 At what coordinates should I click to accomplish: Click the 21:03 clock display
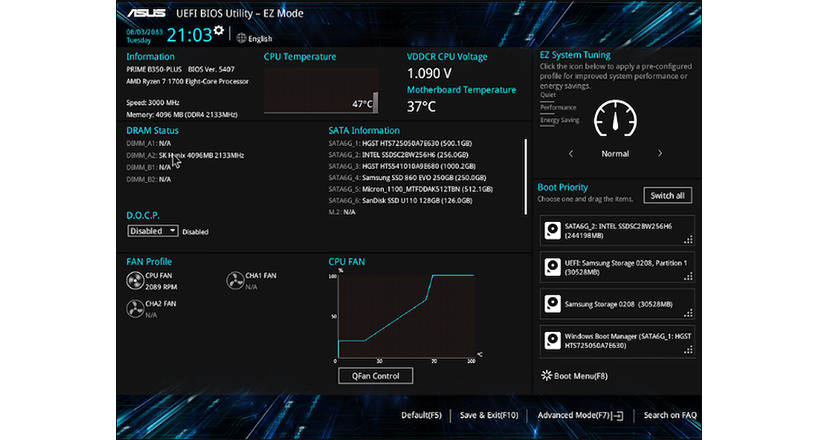click(189, 35)
